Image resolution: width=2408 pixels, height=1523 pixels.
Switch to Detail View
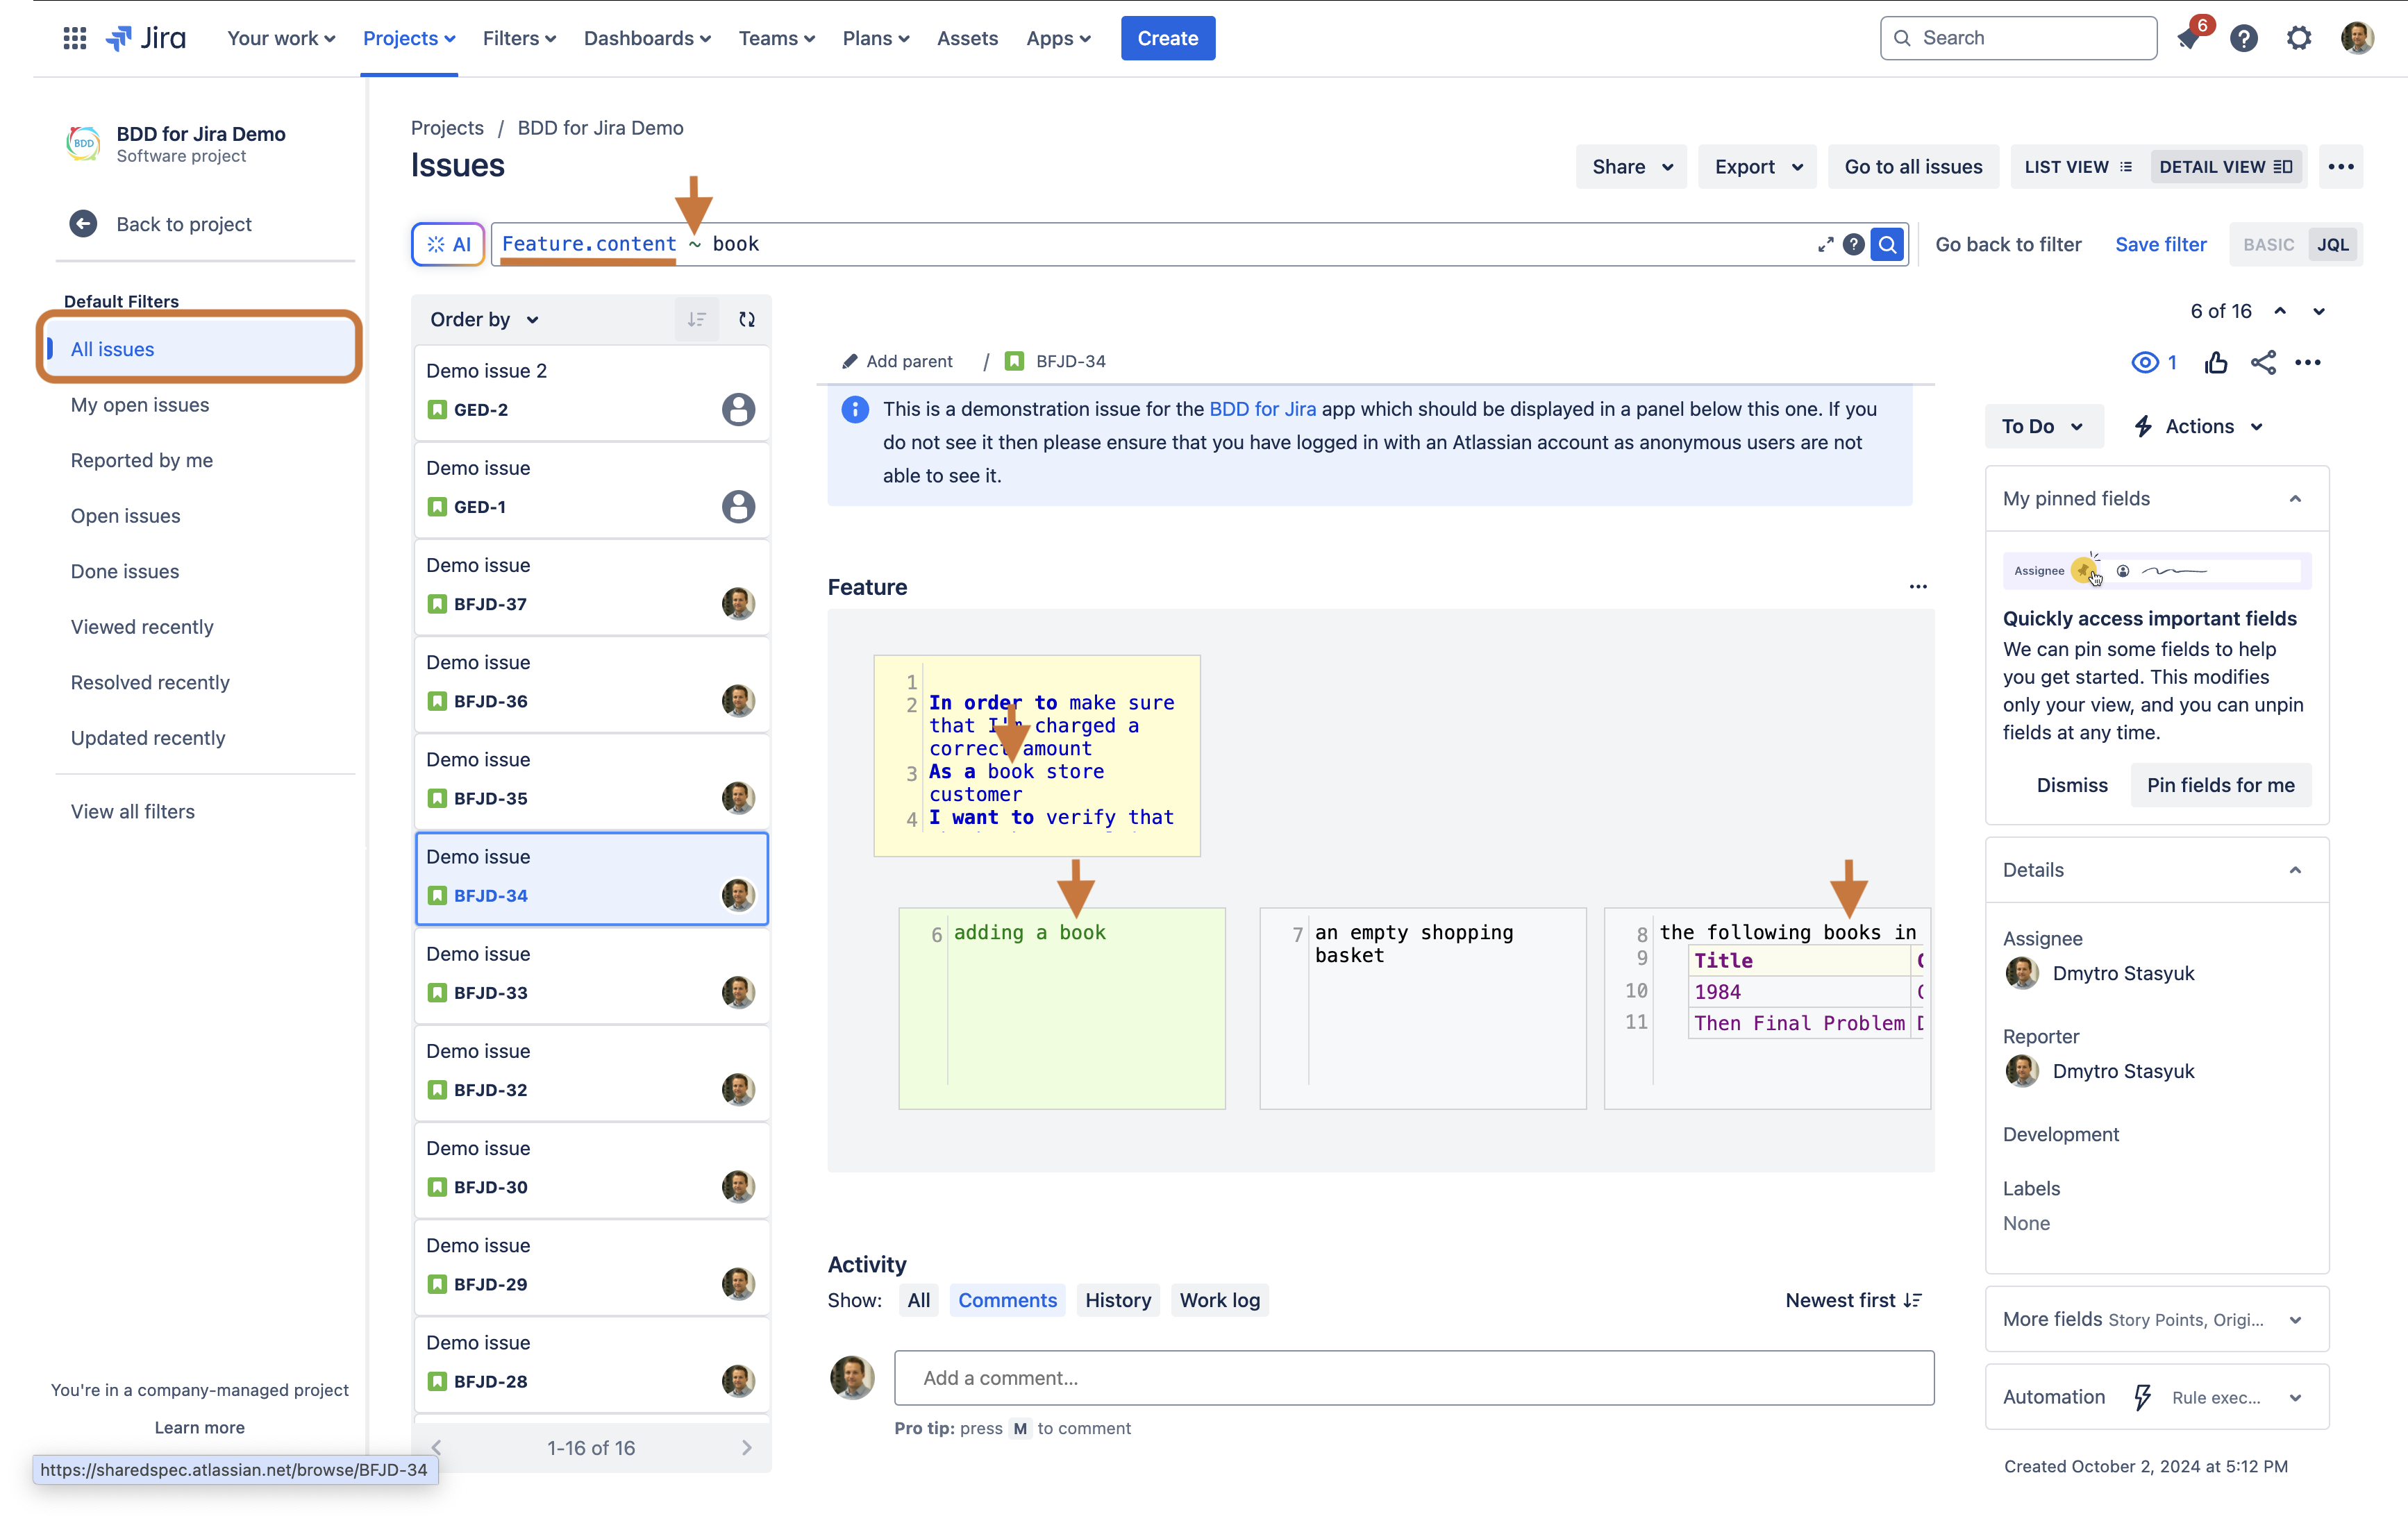(x=2225, y=167)
